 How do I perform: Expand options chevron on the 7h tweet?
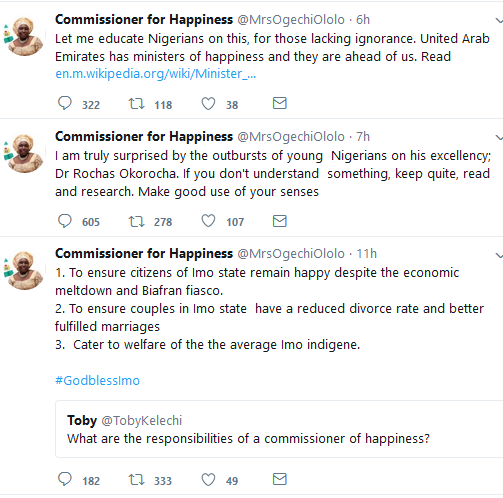click(499, 137)
